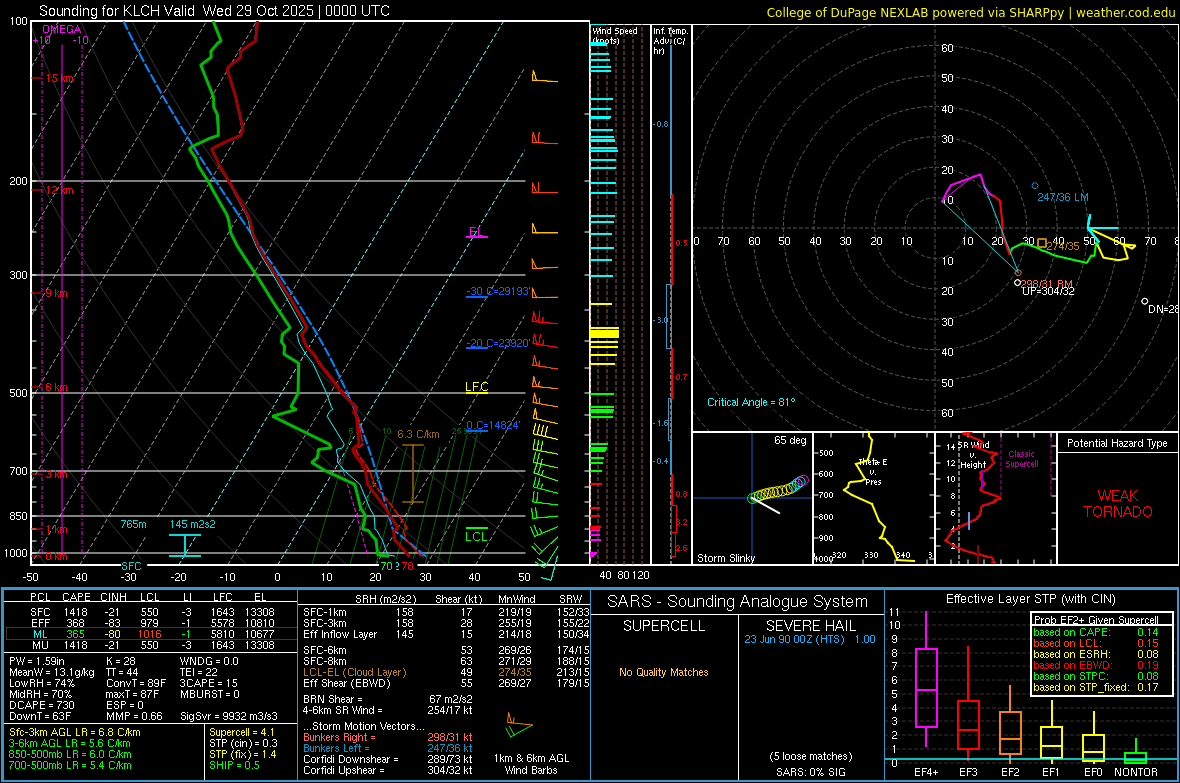The image size is (1180, 783).
Task: Click the Prob EF2+ Given Supercell header
Action: click(x=1096, y=620)
